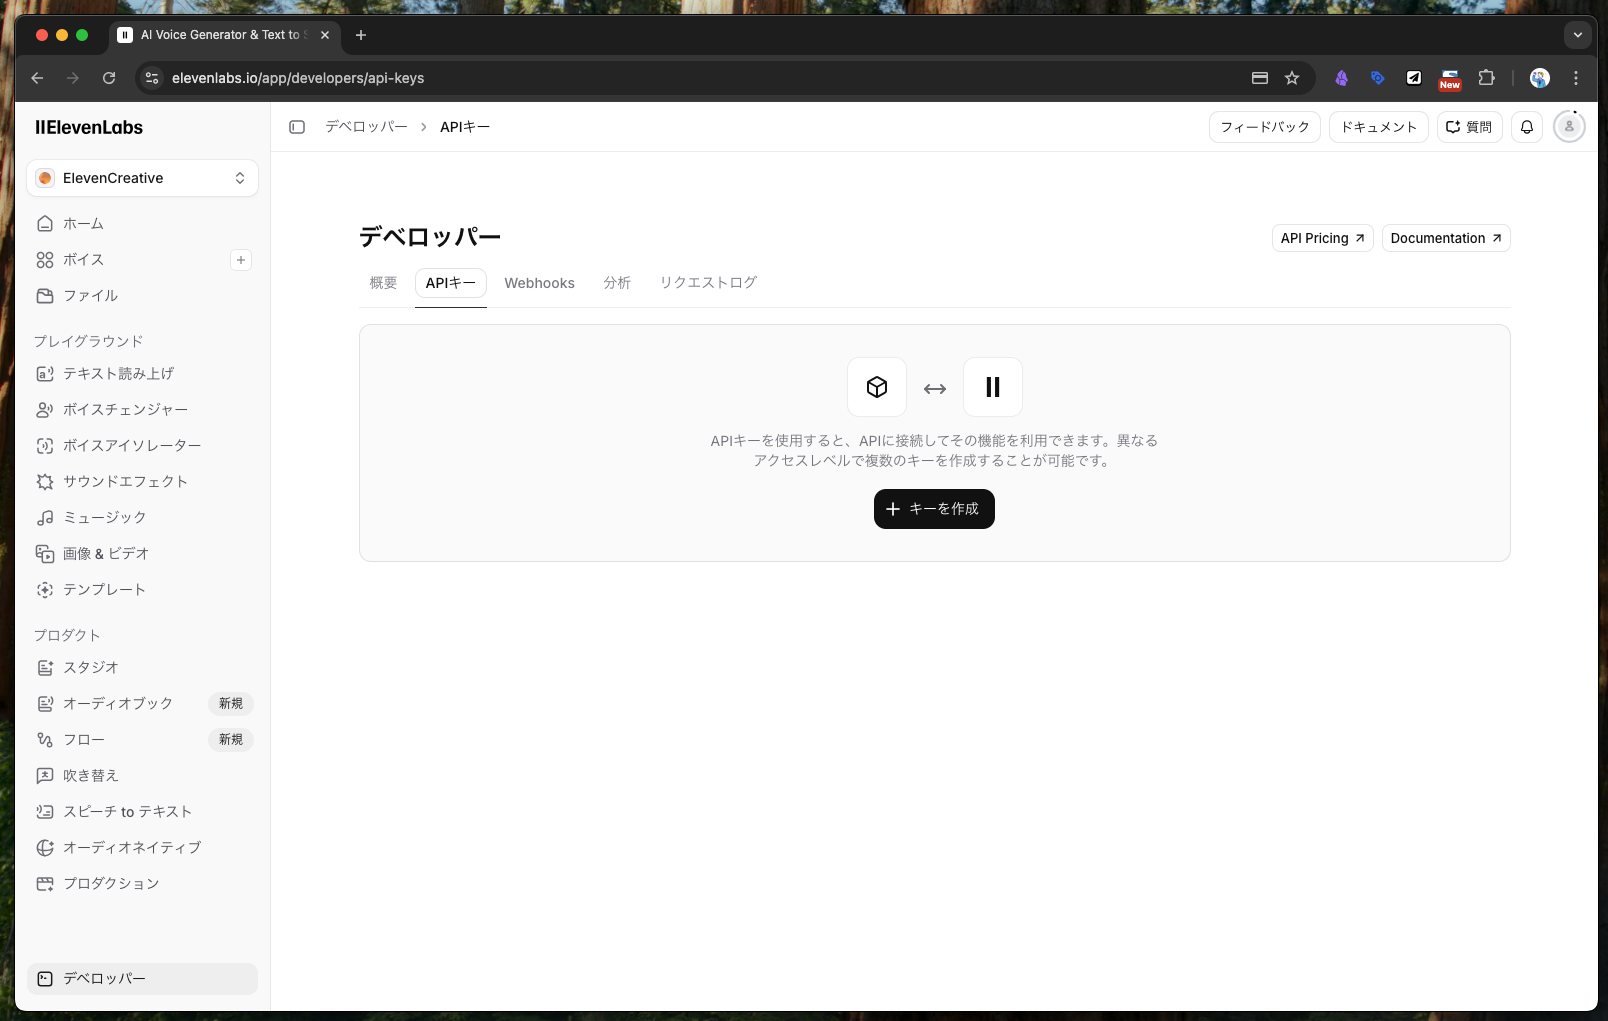The height and width of the screenshot is (1021, 1608).
Task: Open the API Pricing link
Action: [x=1322, y=238]
